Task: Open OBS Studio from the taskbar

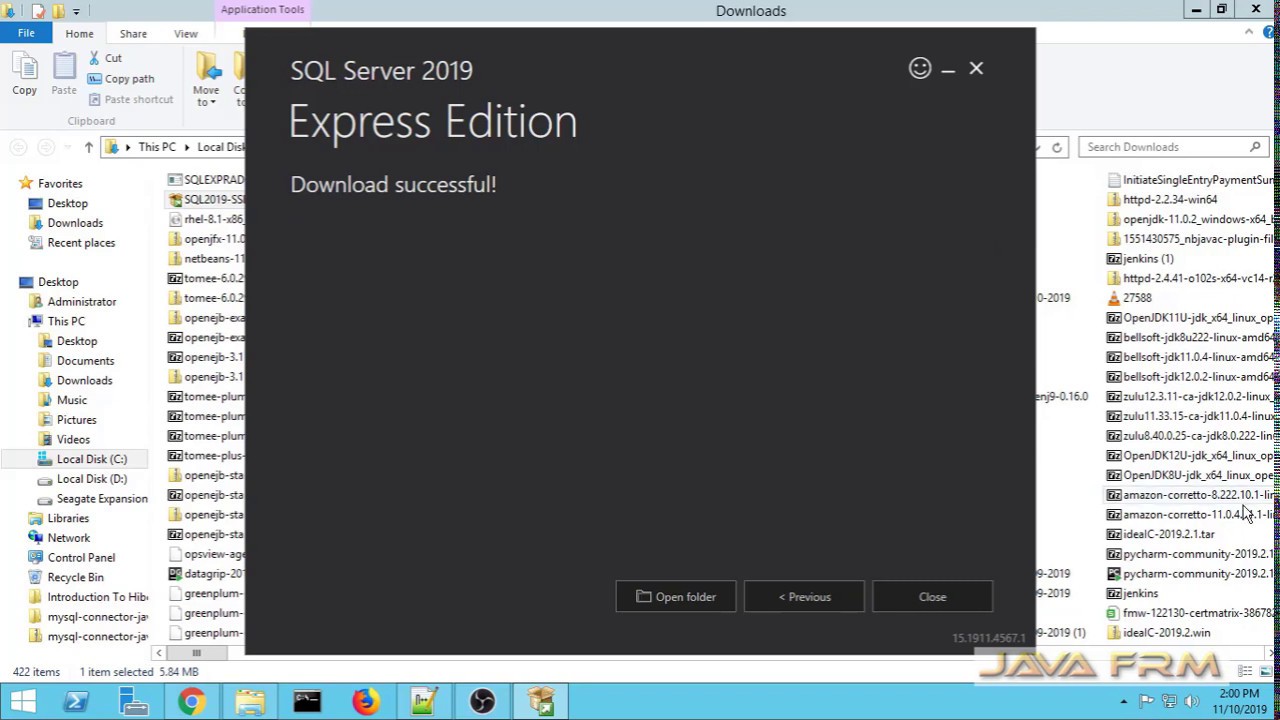Action: [482, 702]
